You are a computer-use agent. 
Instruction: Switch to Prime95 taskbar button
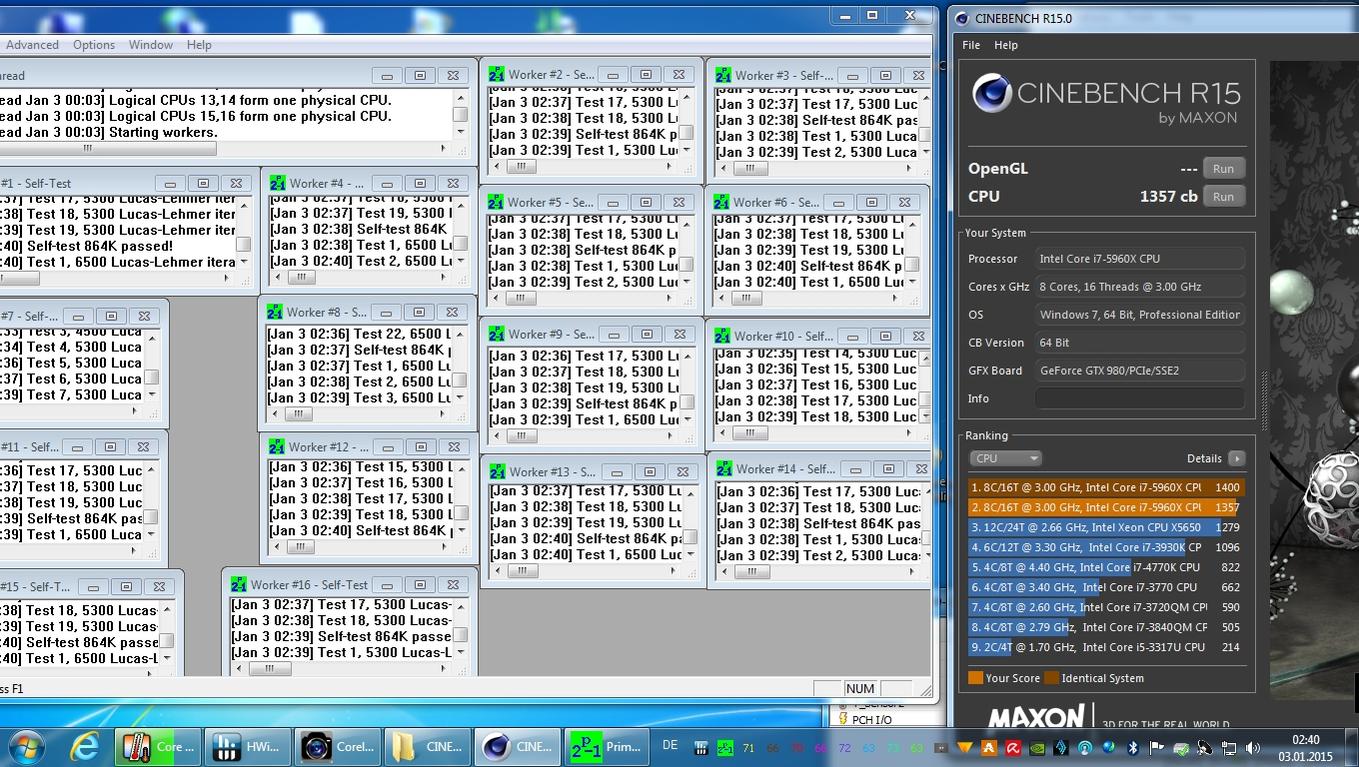tap(608, 746)
